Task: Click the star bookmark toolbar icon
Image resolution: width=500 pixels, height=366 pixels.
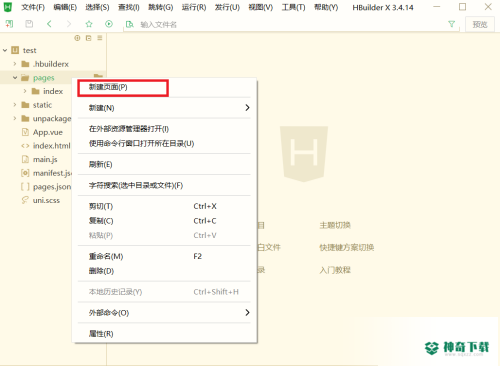Action: coord(89,24)
